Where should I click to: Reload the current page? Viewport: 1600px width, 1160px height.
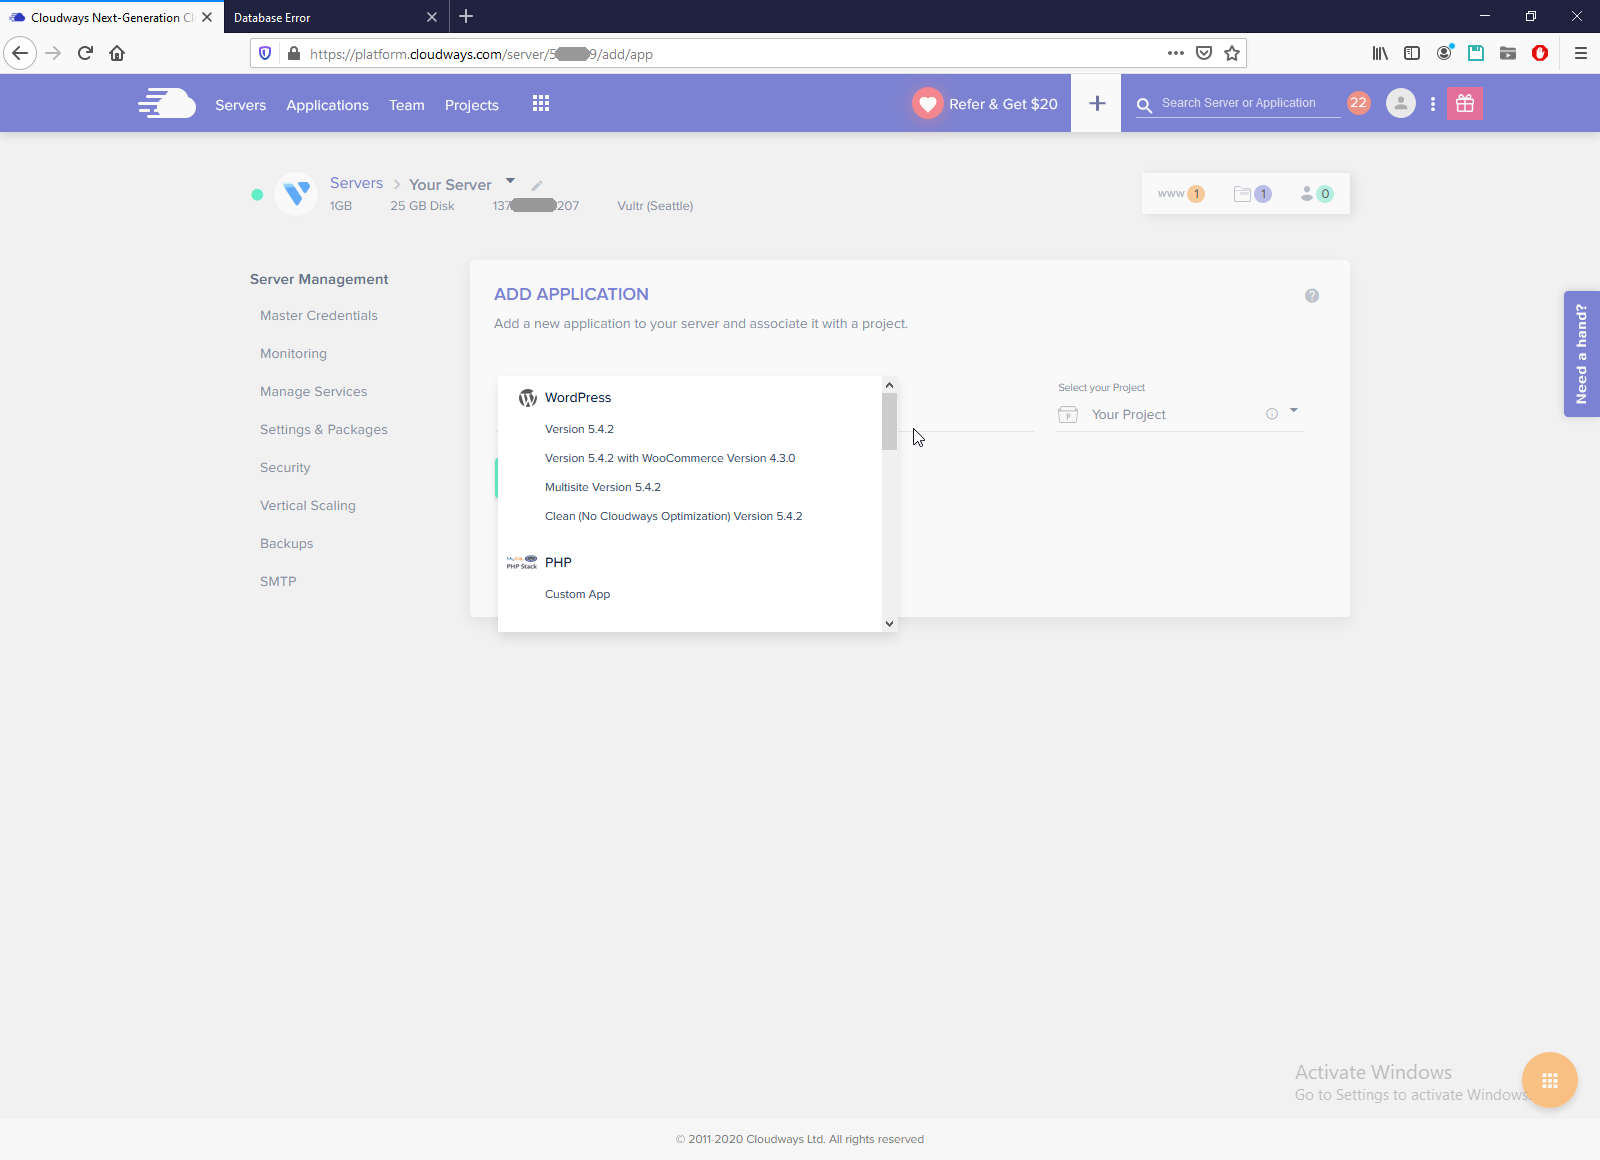[85, 53]
